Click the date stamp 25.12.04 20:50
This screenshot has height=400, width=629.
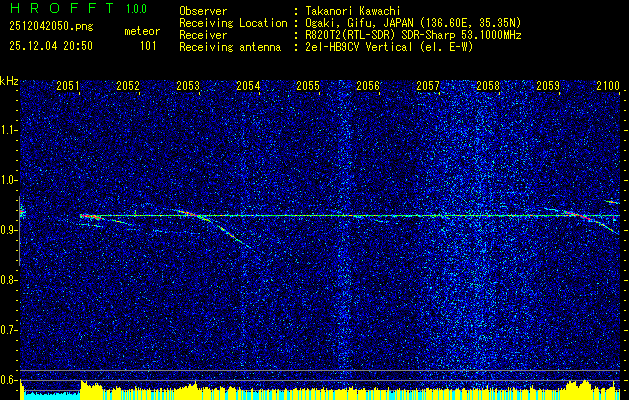click(x=51, y=46)
